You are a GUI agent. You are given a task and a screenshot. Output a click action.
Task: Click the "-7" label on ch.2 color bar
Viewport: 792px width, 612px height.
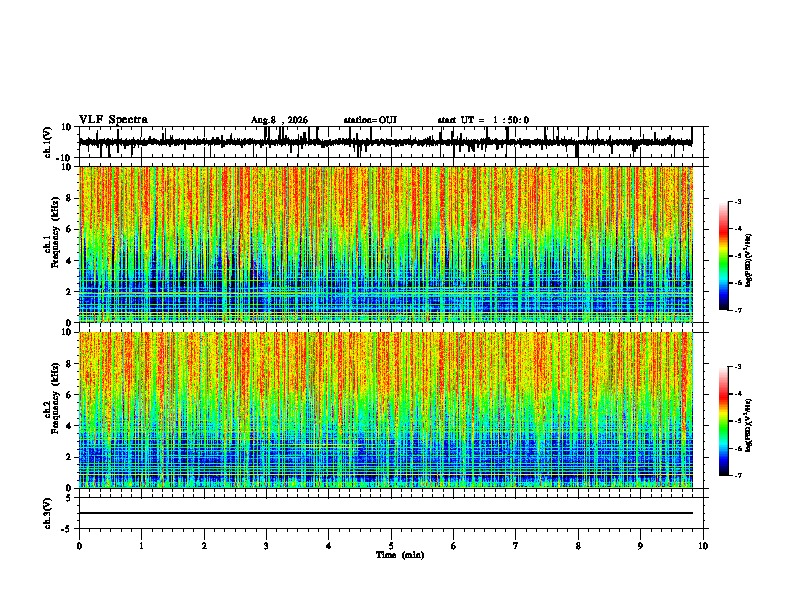(x=738, y=475)
